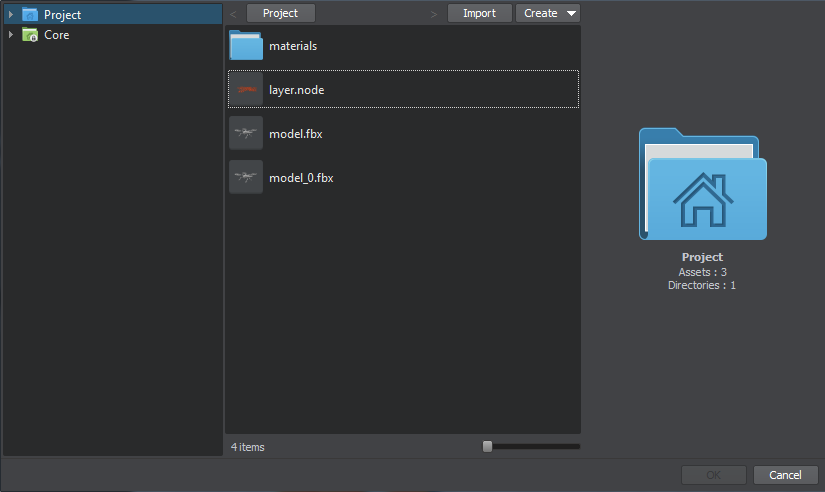Select the Core item in tree
This screenshot has width=825, height=492.
(x=57, y=35)
